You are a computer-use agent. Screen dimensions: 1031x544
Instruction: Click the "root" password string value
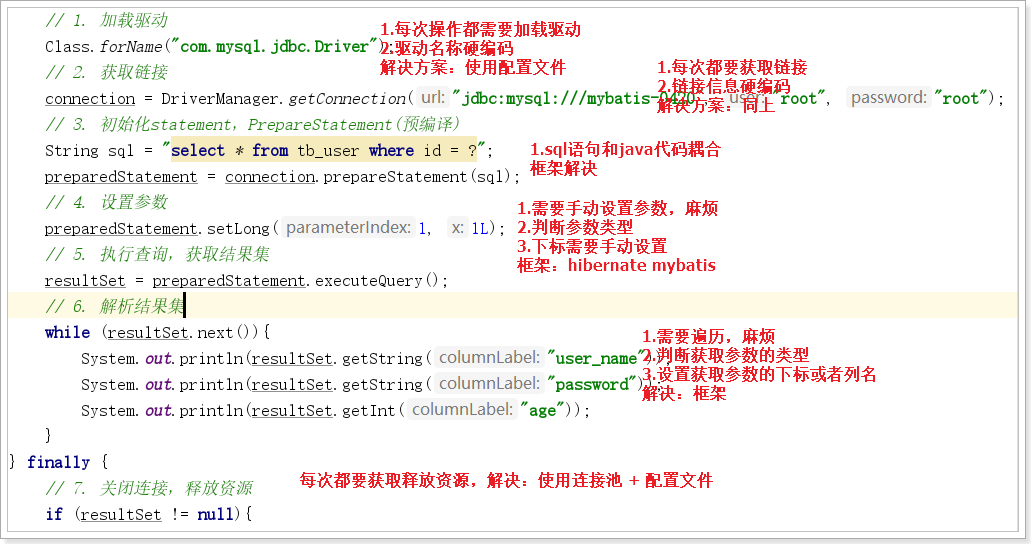pyautogui.click(x=961, y=99)
